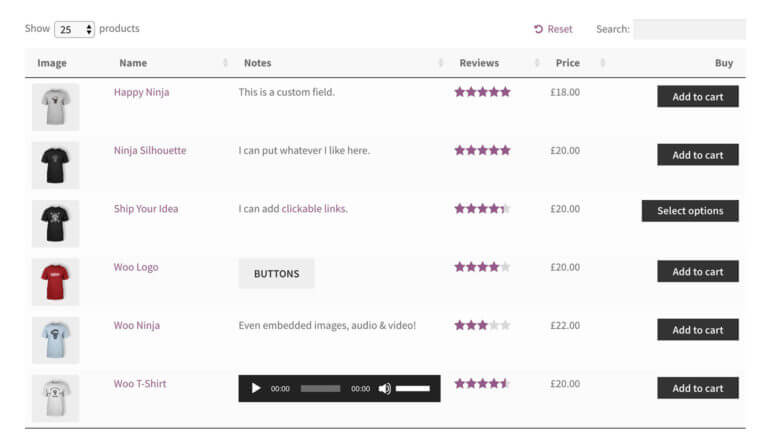Viewport: 770px width, 436px height.
Task: Sort table by Reviews column arrows
Action: tap(537, 63)
